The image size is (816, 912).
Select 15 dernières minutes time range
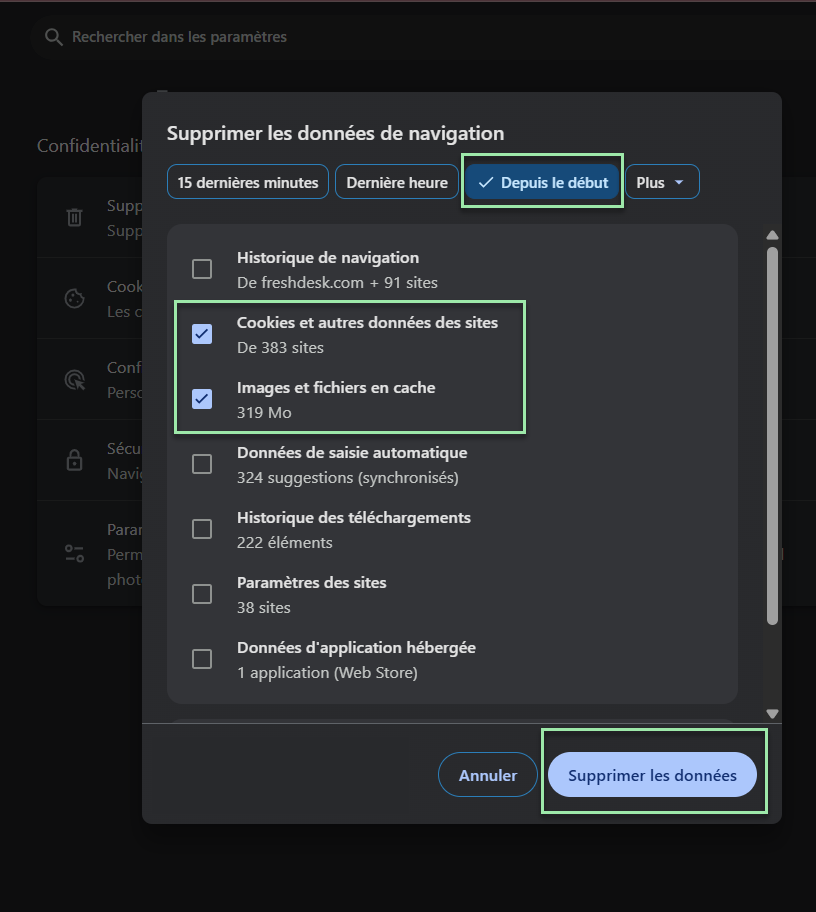click(248, 183)
